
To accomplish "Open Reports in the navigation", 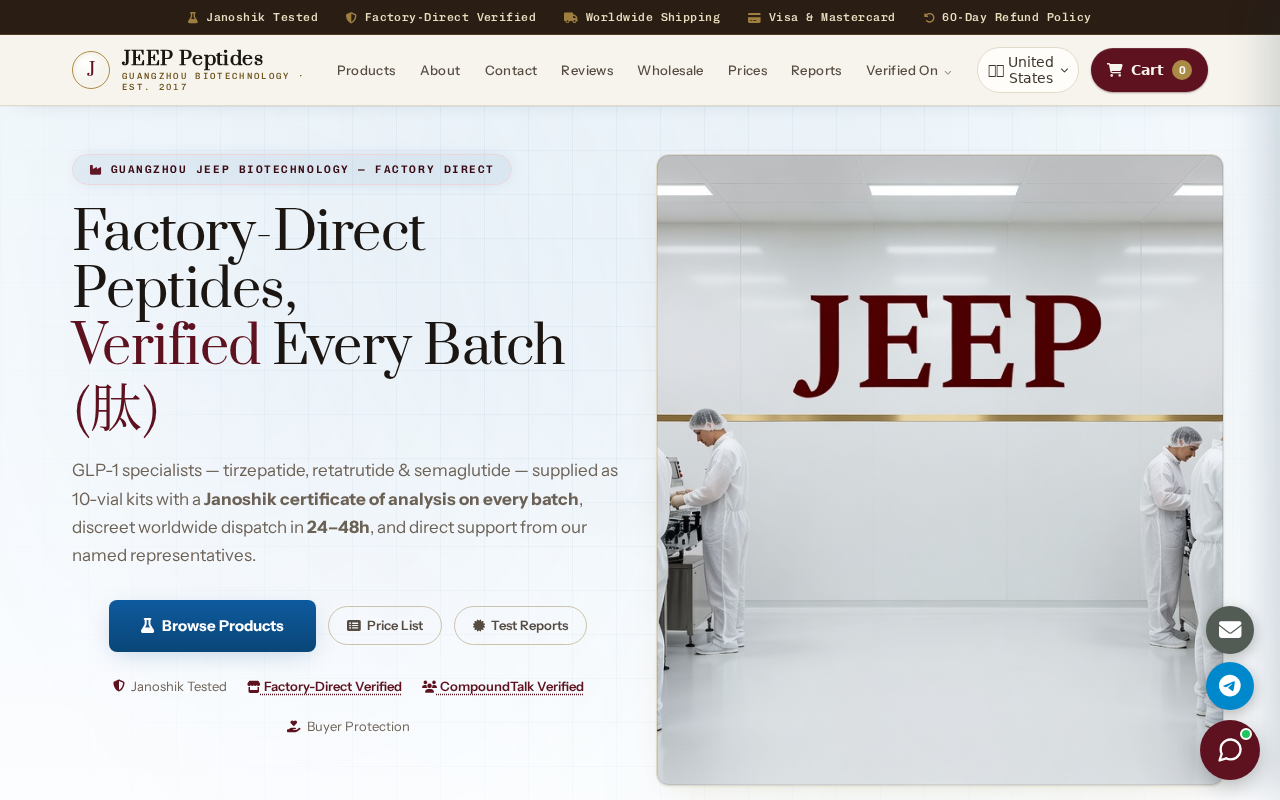I will click(x=816, y=70).
